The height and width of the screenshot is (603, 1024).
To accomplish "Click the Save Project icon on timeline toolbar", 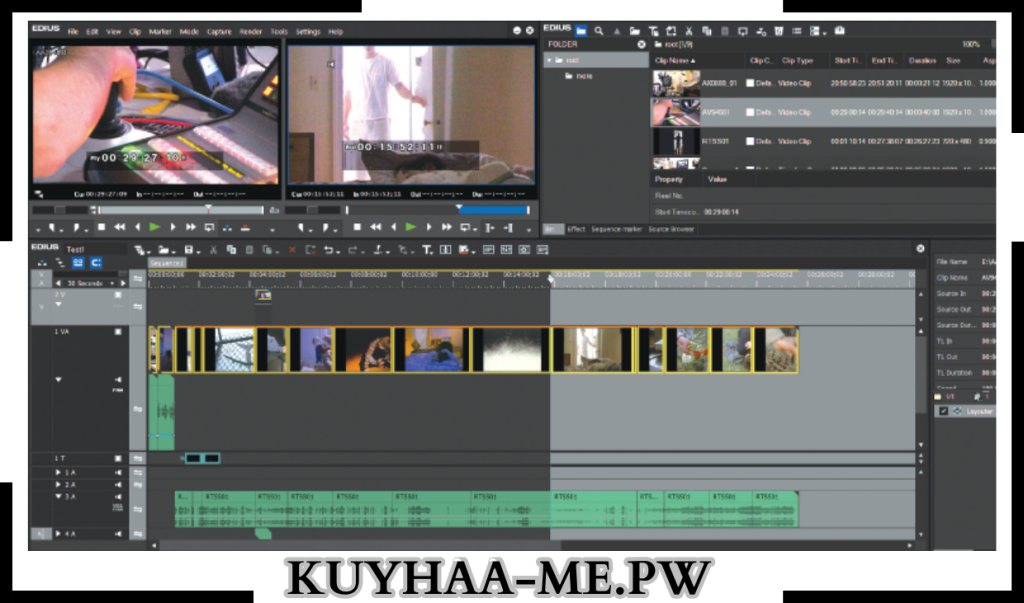I will pyautogui.click(x=189, y=250).
